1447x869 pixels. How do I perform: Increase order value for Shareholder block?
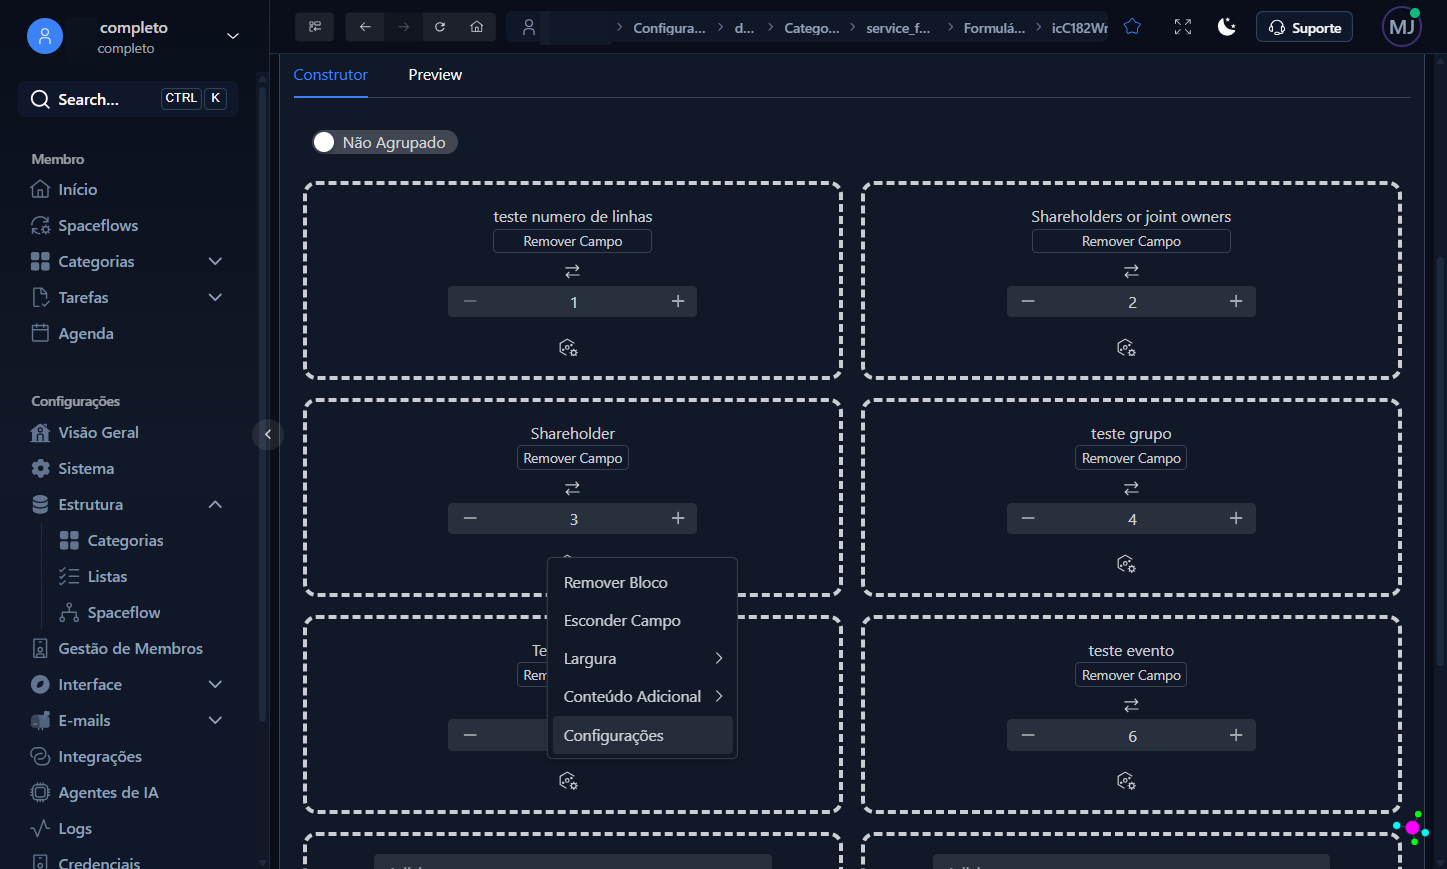[678, 518]
